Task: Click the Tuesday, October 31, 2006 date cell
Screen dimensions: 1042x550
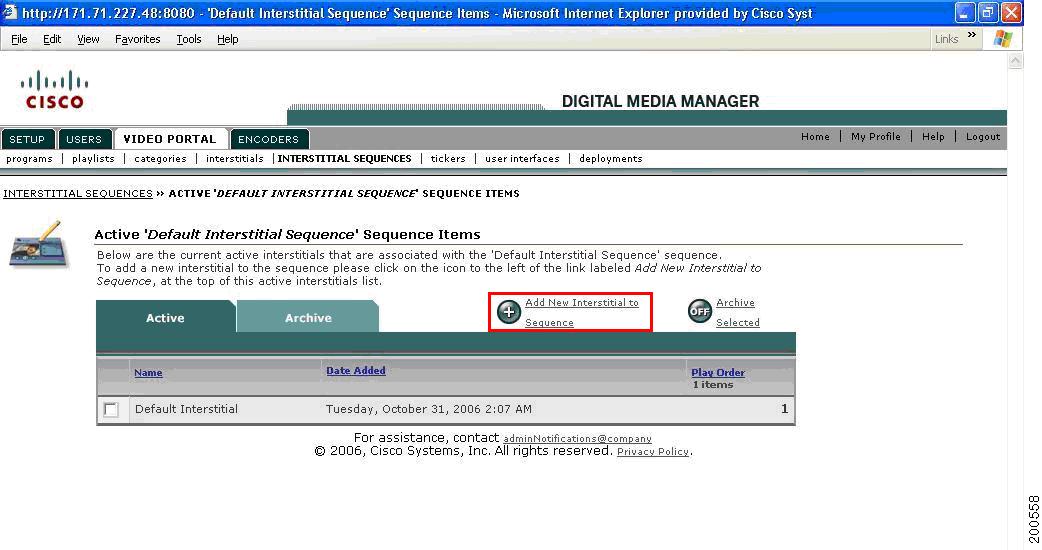Action: [x=429, y=409]
